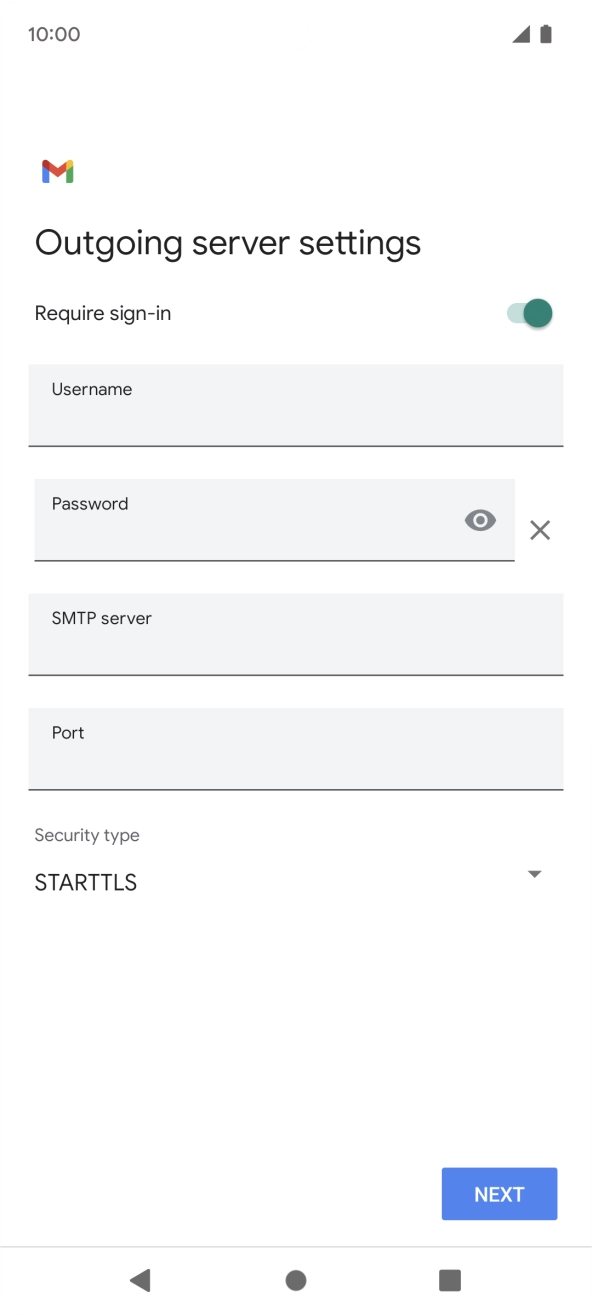The width and height of the screenshot is (592, 1315).
Task: Focus the Username input field
Action: [x=296, y=405]
